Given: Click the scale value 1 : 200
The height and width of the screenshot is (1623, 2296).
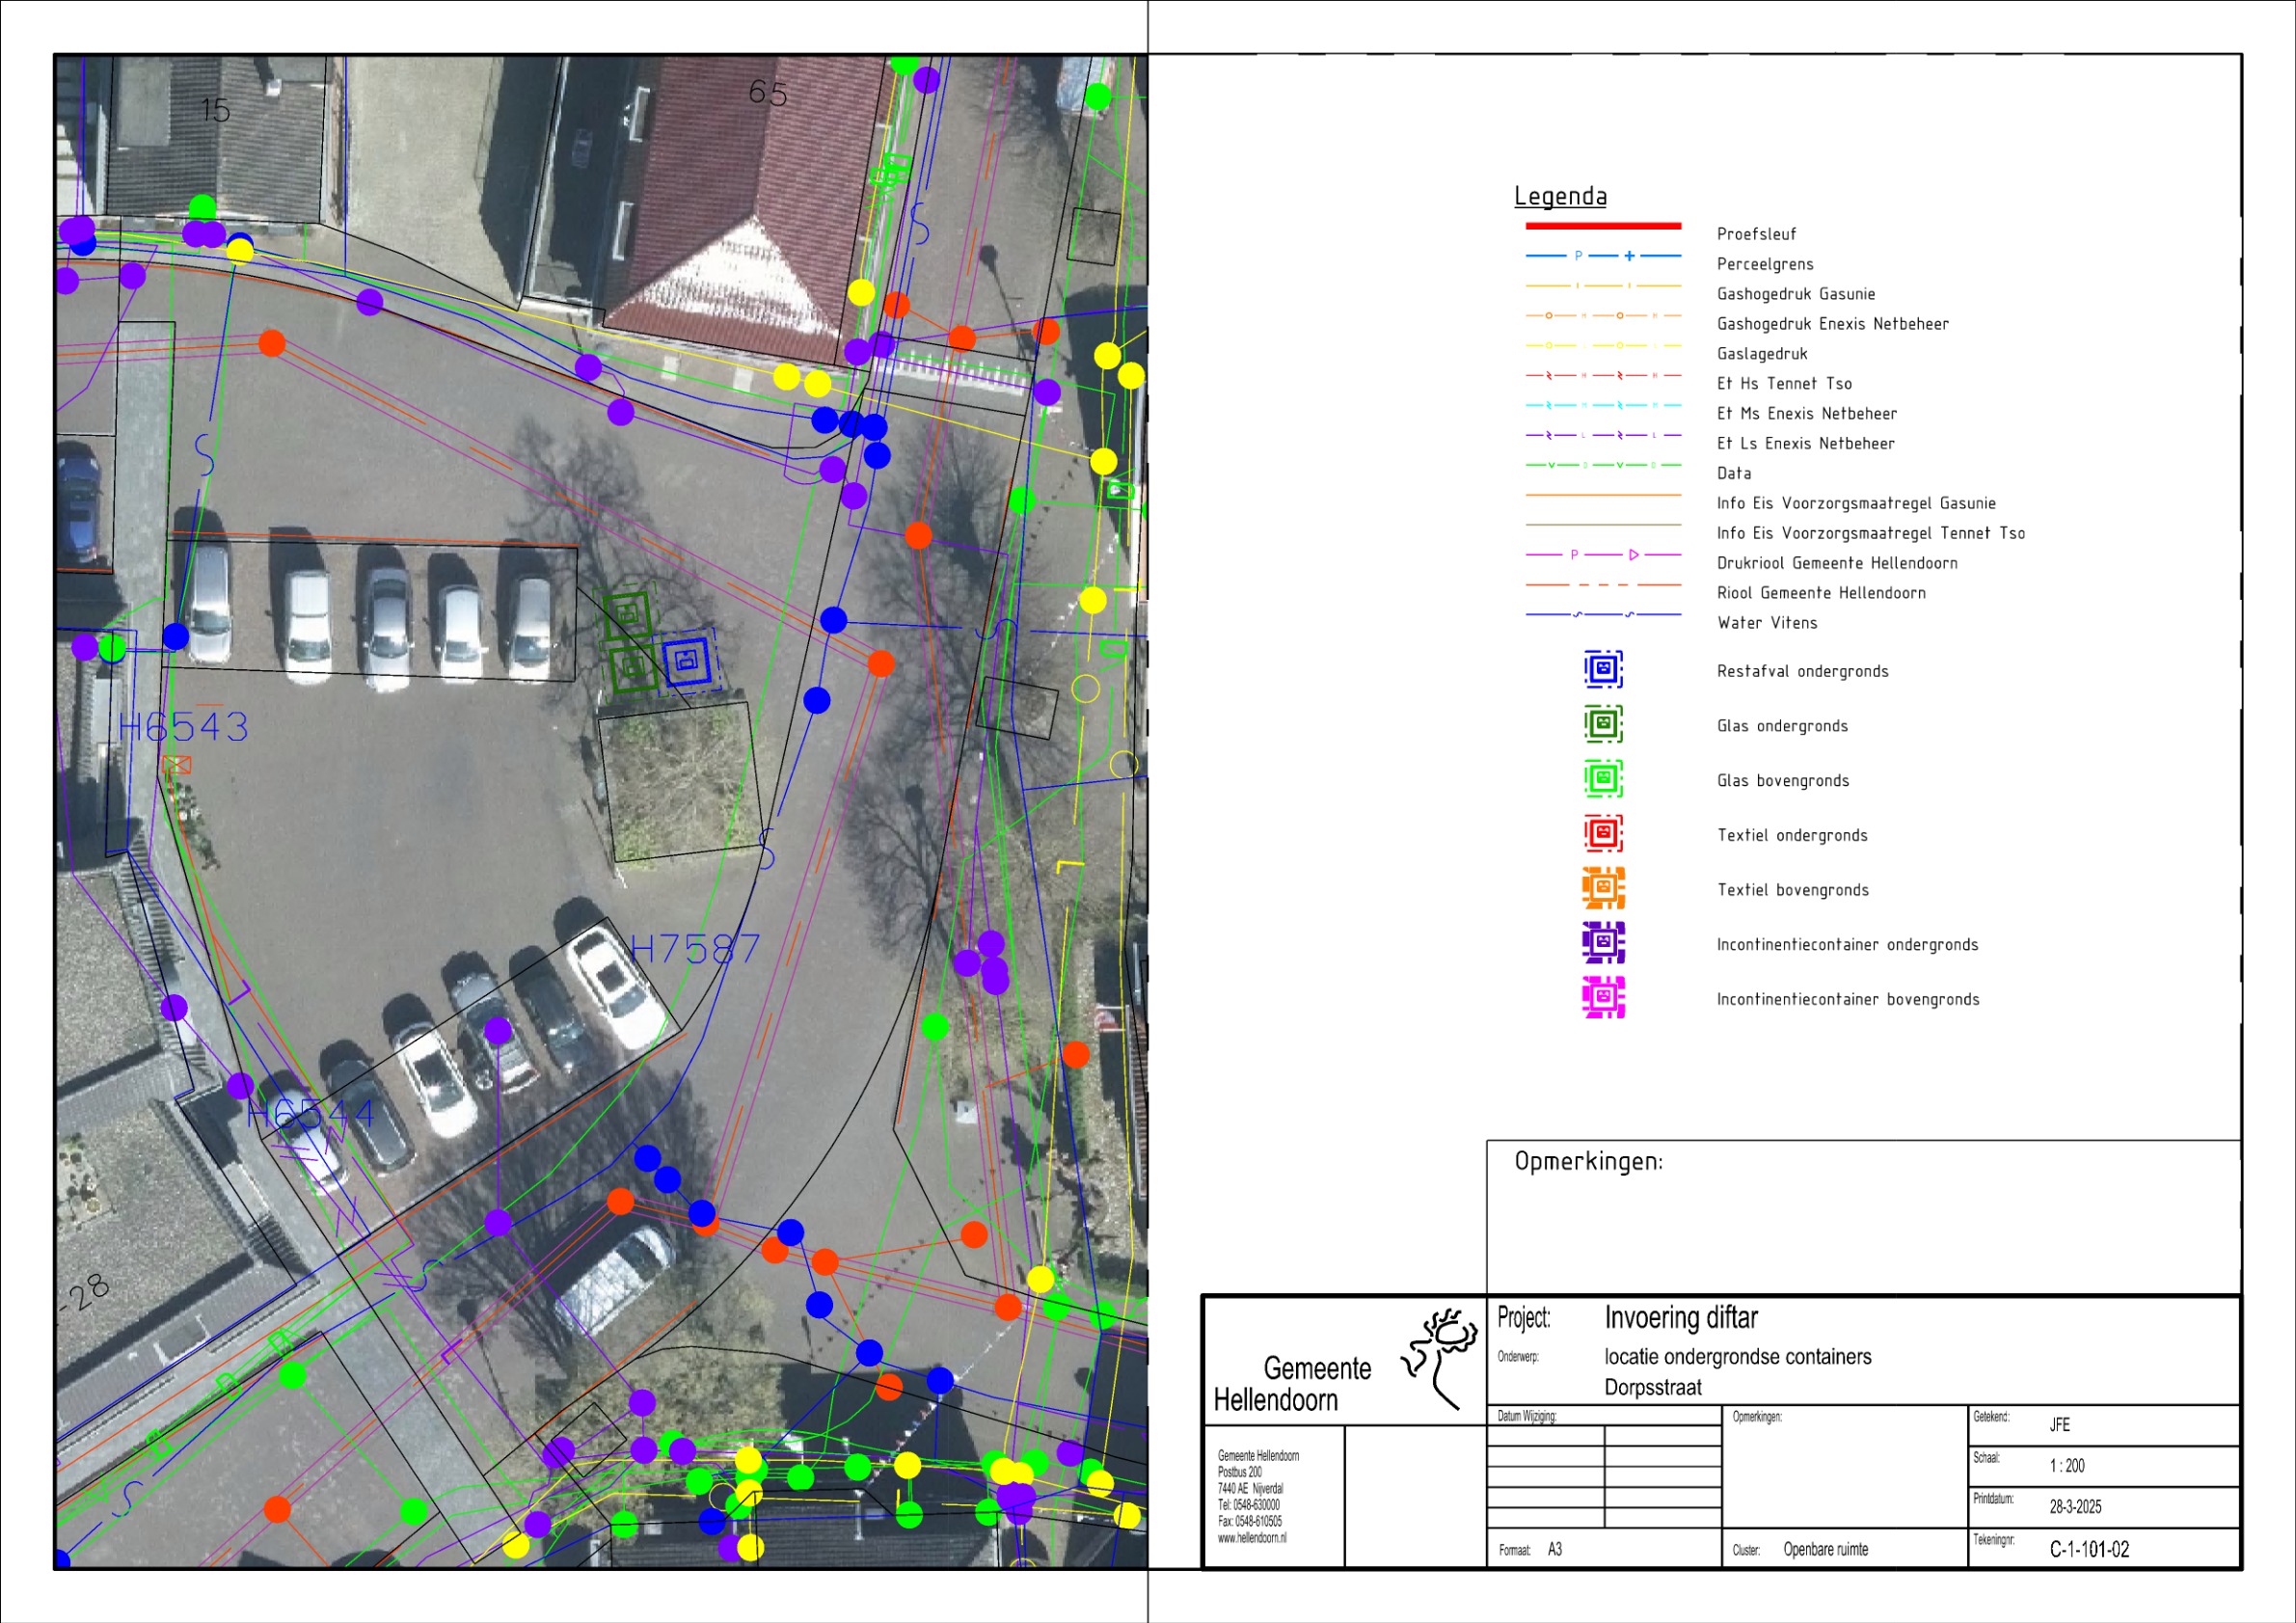Looking at the screenshot, I should coord(2067,1466).
